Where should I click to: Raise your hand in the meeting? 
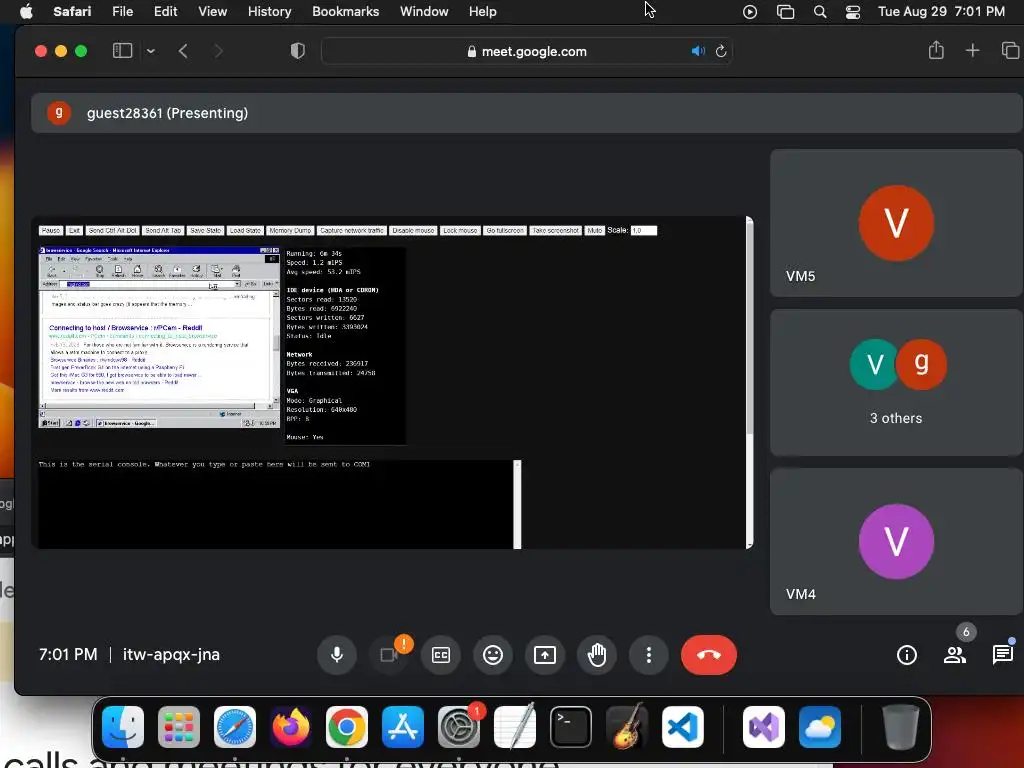(597, 654)
